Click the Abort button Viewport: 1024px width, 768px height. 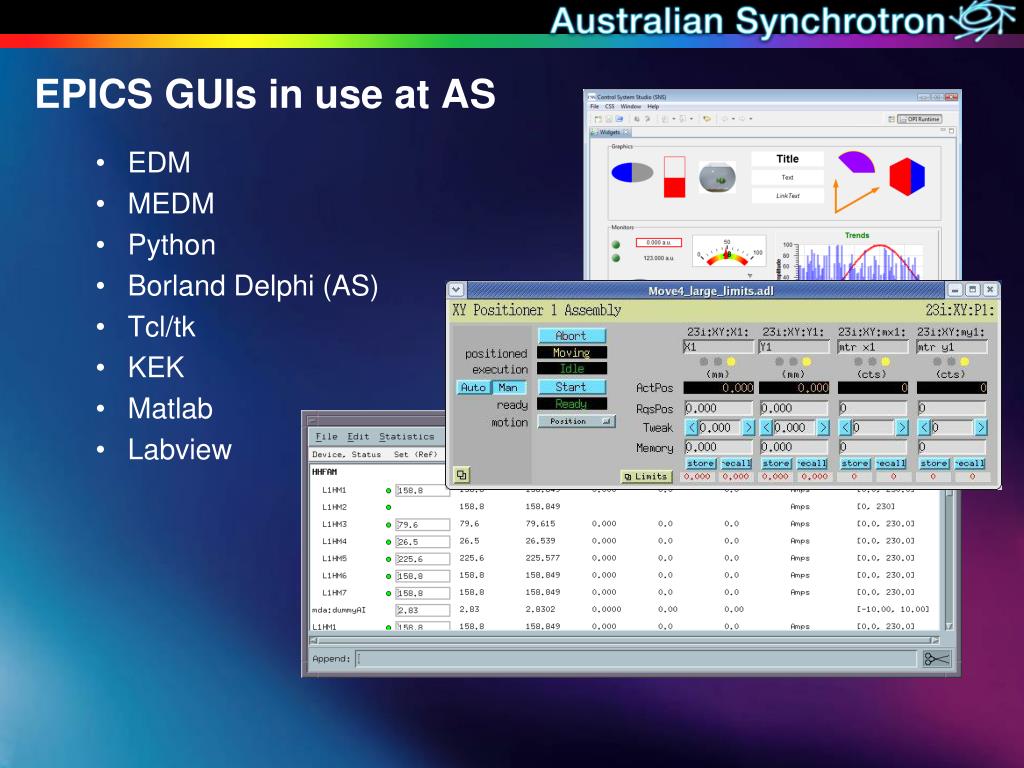(x=571, y=336)
